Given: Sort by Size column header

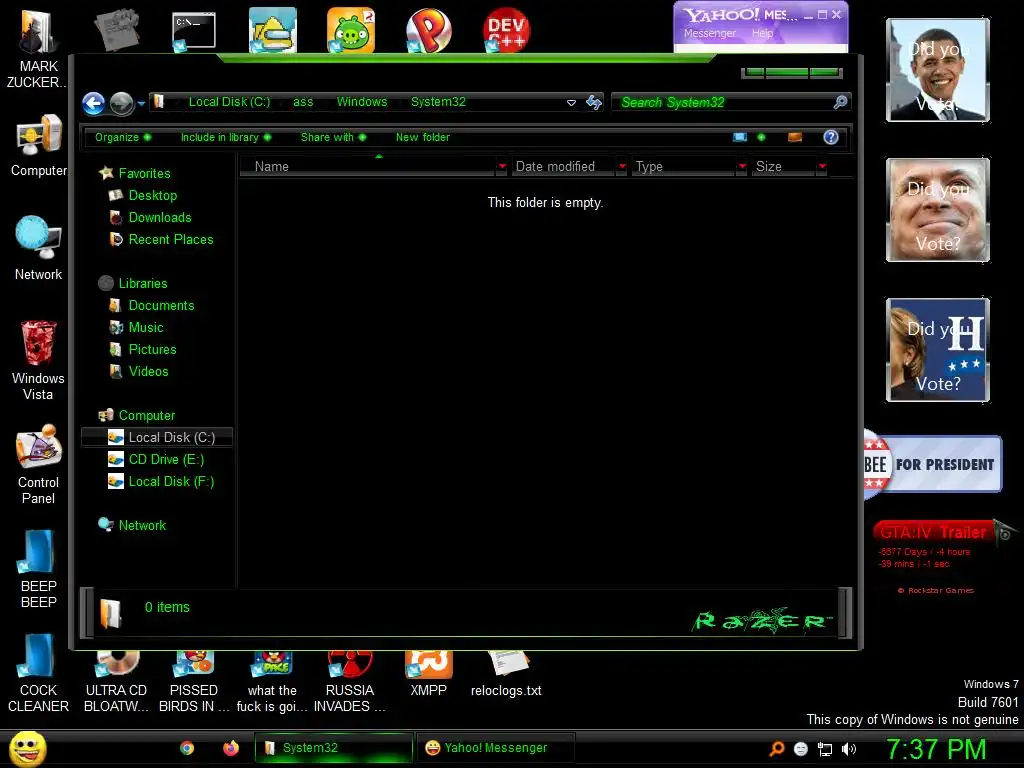Looking at the screenshot, I should [784, 167].
